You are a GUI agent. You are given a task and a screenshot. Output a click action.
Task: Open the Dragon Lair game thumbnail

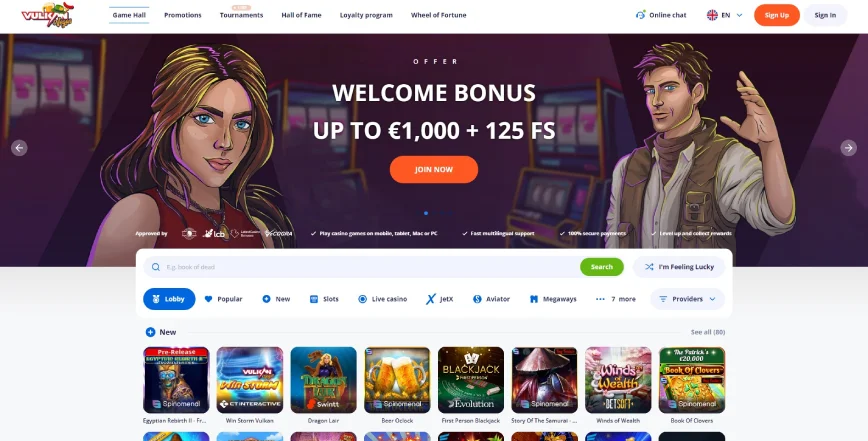click(323, 380)
